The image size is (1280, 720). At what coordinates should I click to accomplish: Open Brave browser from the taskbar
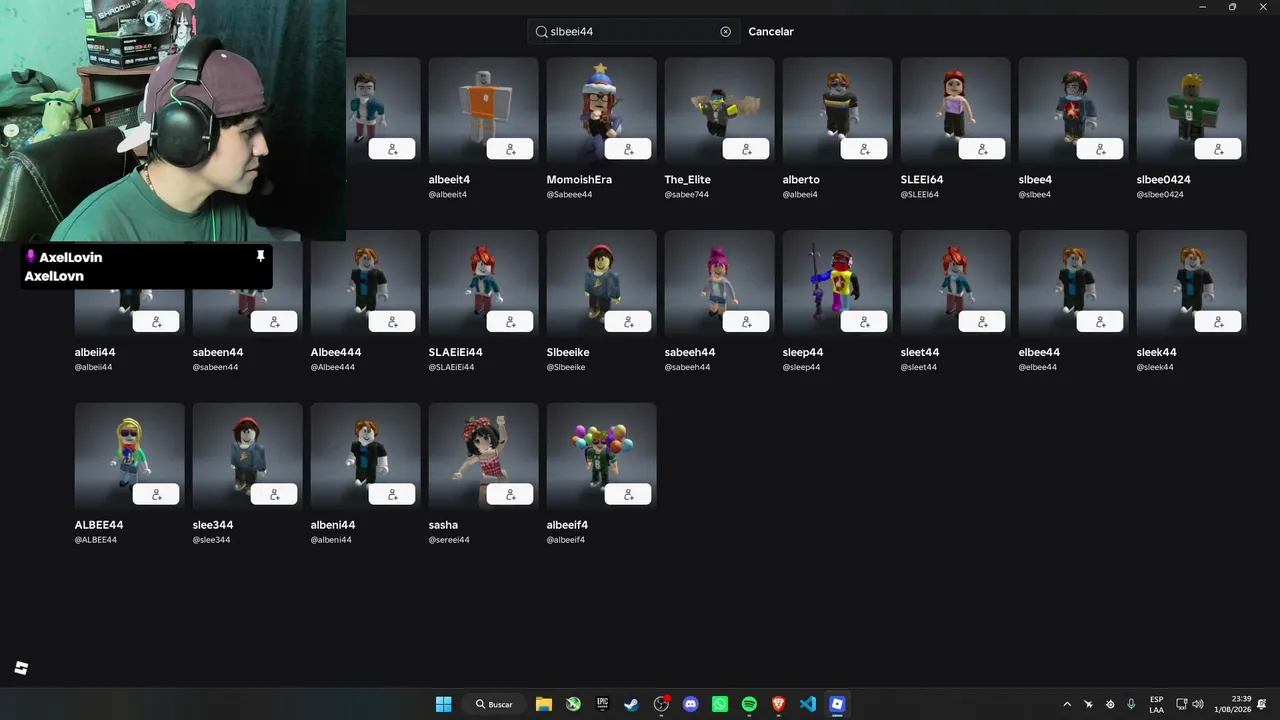778,704
